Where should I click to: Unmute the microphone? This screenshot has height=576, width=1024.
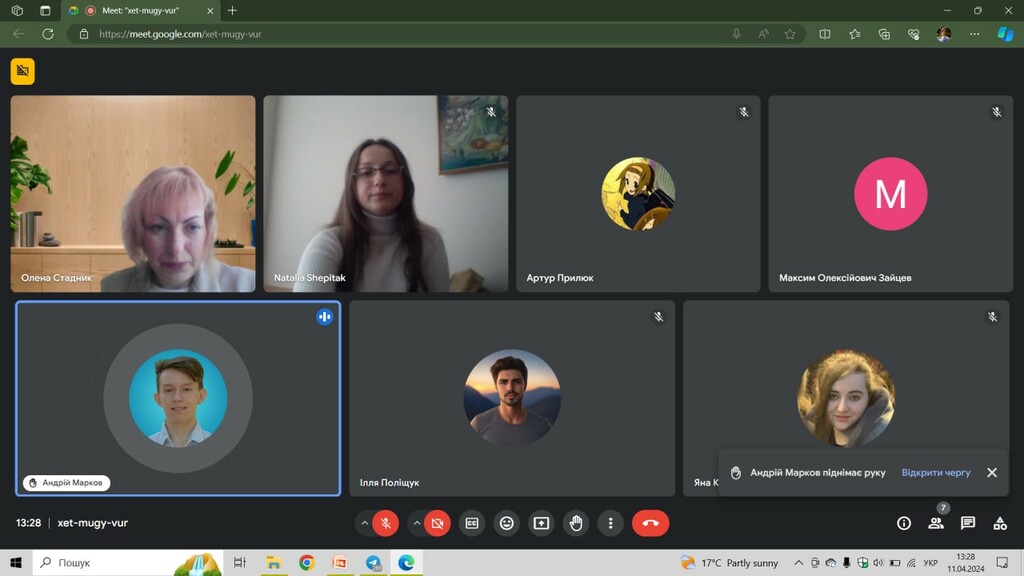[x=386, y=523]
